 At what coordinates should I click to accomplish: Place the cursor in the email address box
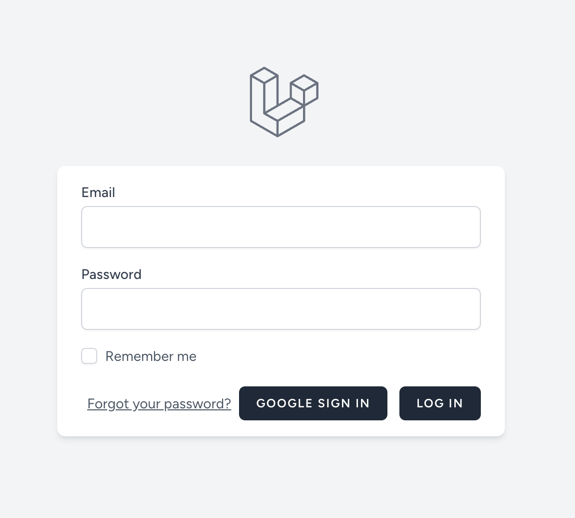tap(281, 227)
